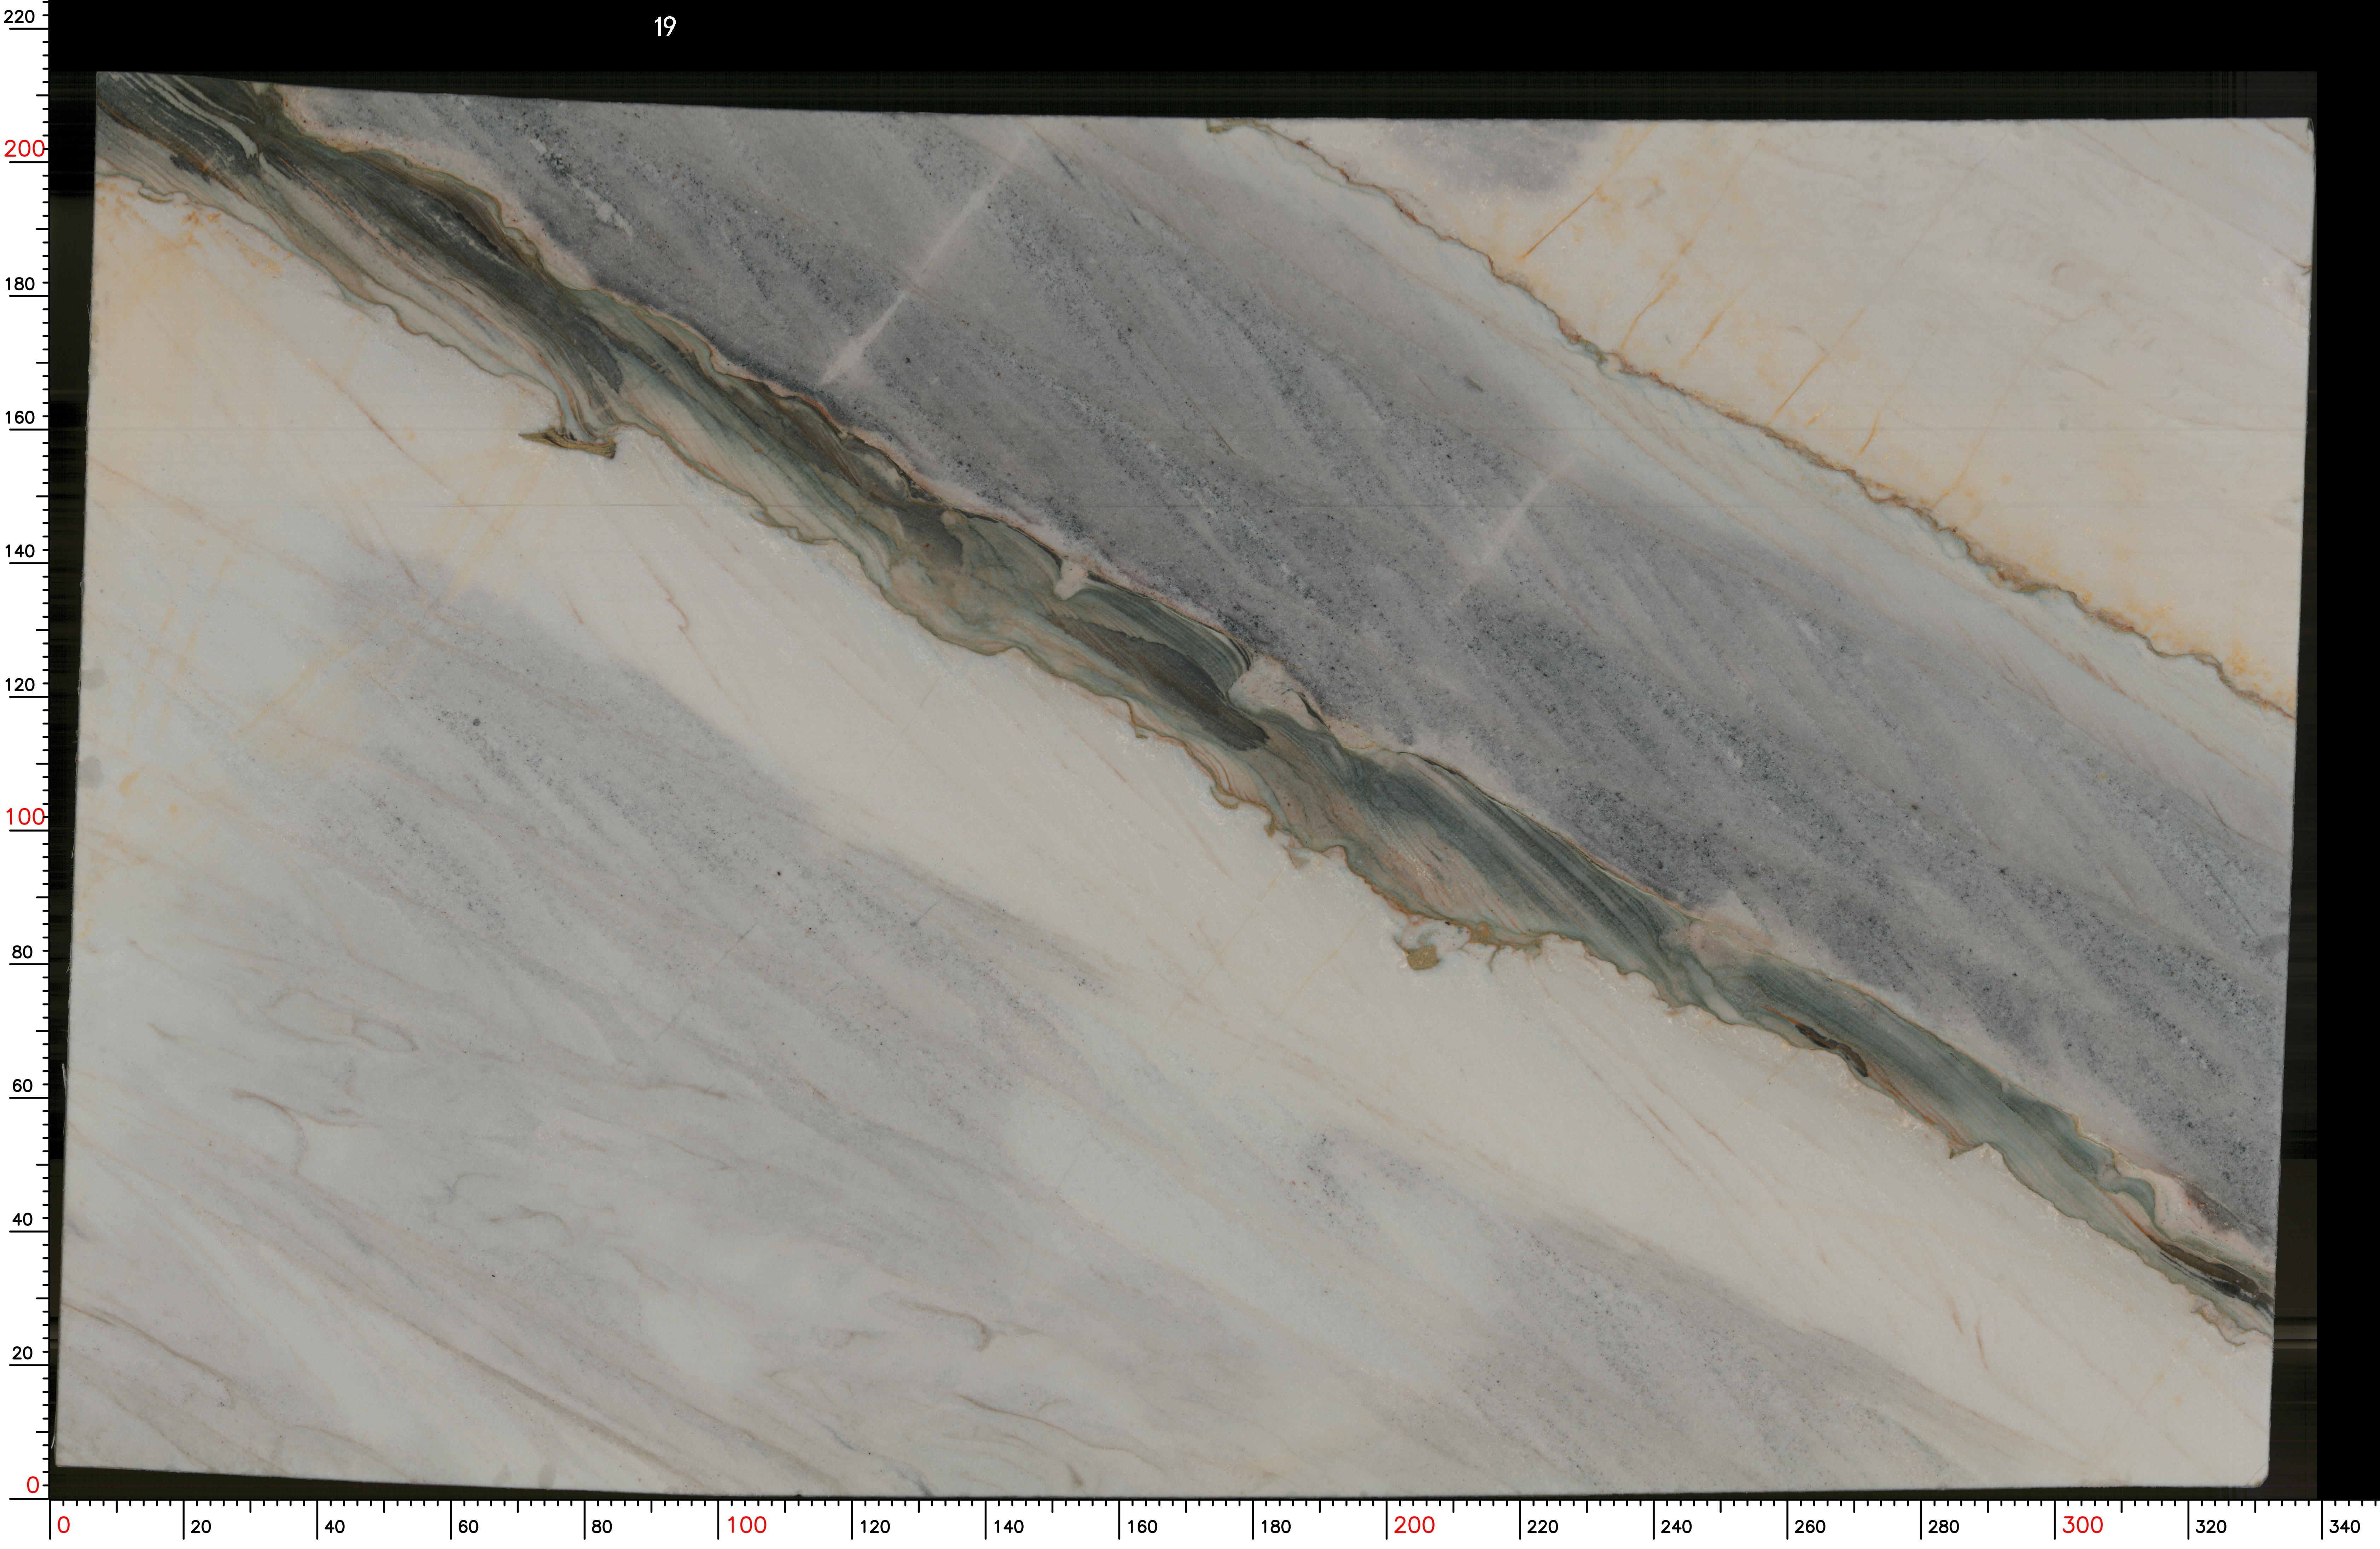Click red "200" on the horizontal ruler
The width and height of the screenshot is (2380, 1549).
(x=1414, y=1525)
